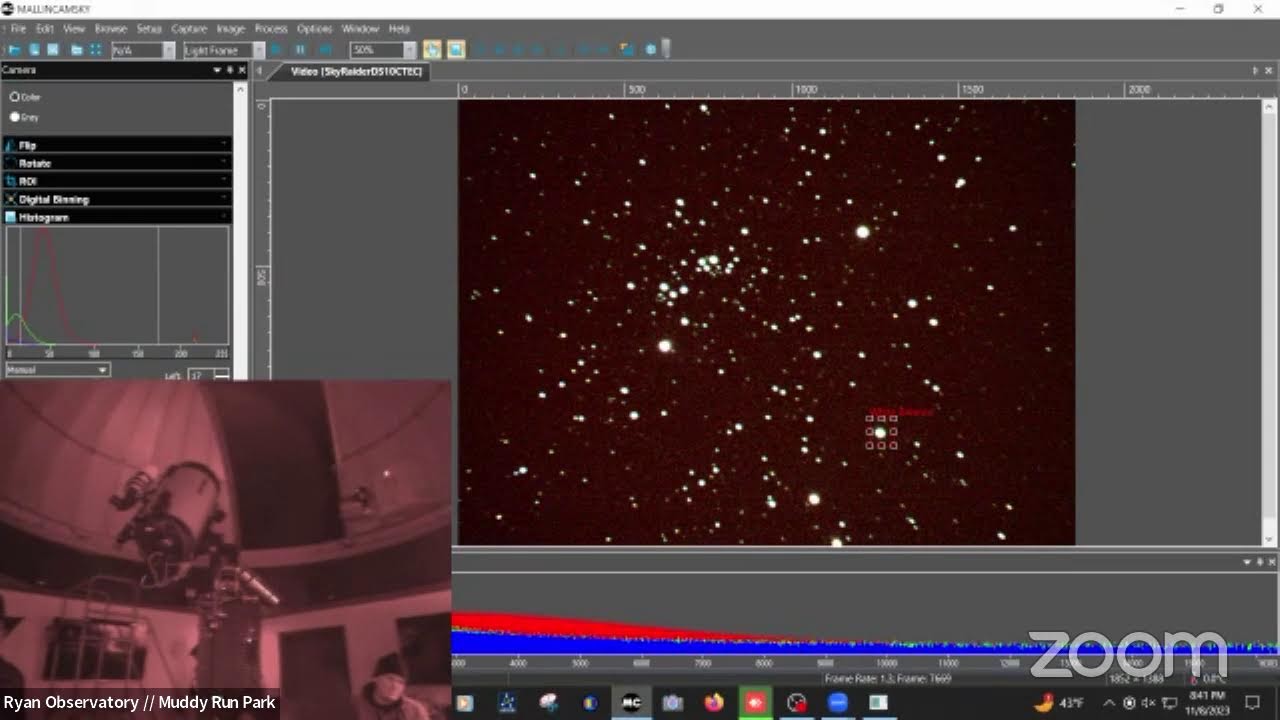Screen dimensions: 1280x720
Task: Pin the bottom histogram panel
Action: (x=1259, y=562)
